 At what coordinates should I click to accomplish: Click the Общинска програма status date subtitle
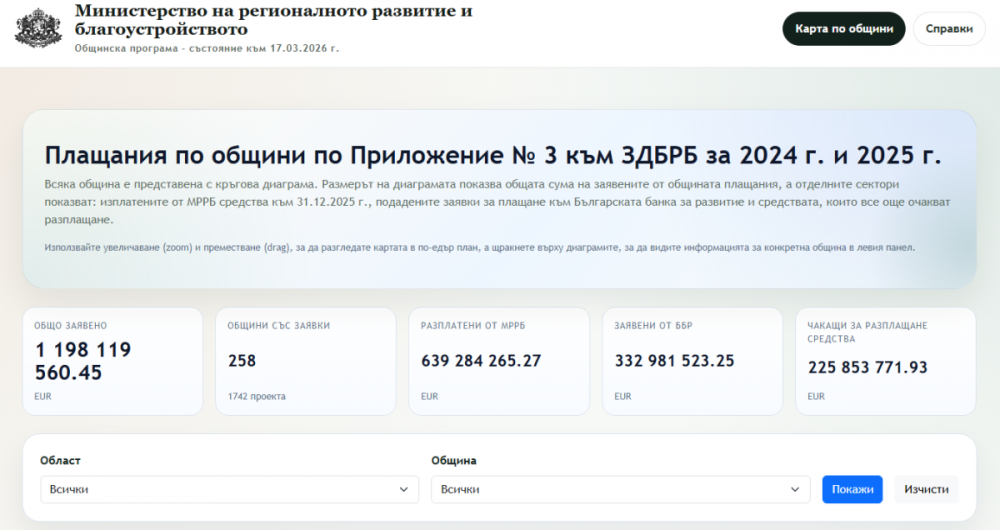tap(207, 48)
